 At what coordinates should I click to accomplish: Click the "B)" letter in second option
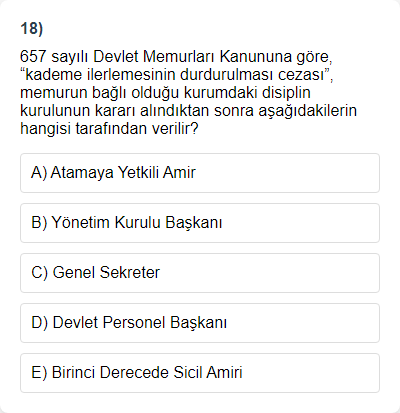(x=39, y=223)
